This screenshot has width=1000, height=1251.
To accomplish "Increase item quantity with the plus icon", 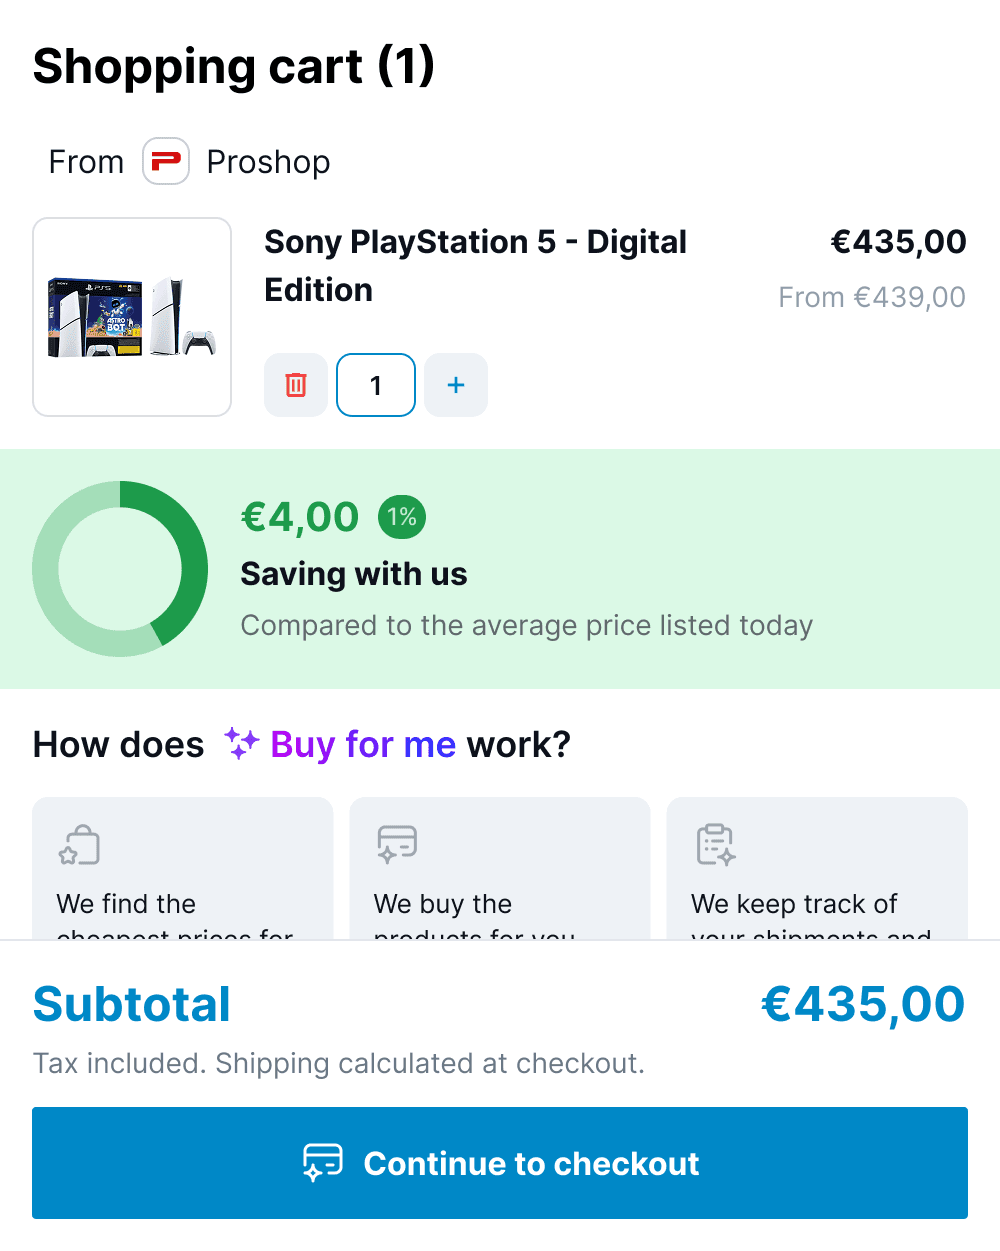I will 456,384.
